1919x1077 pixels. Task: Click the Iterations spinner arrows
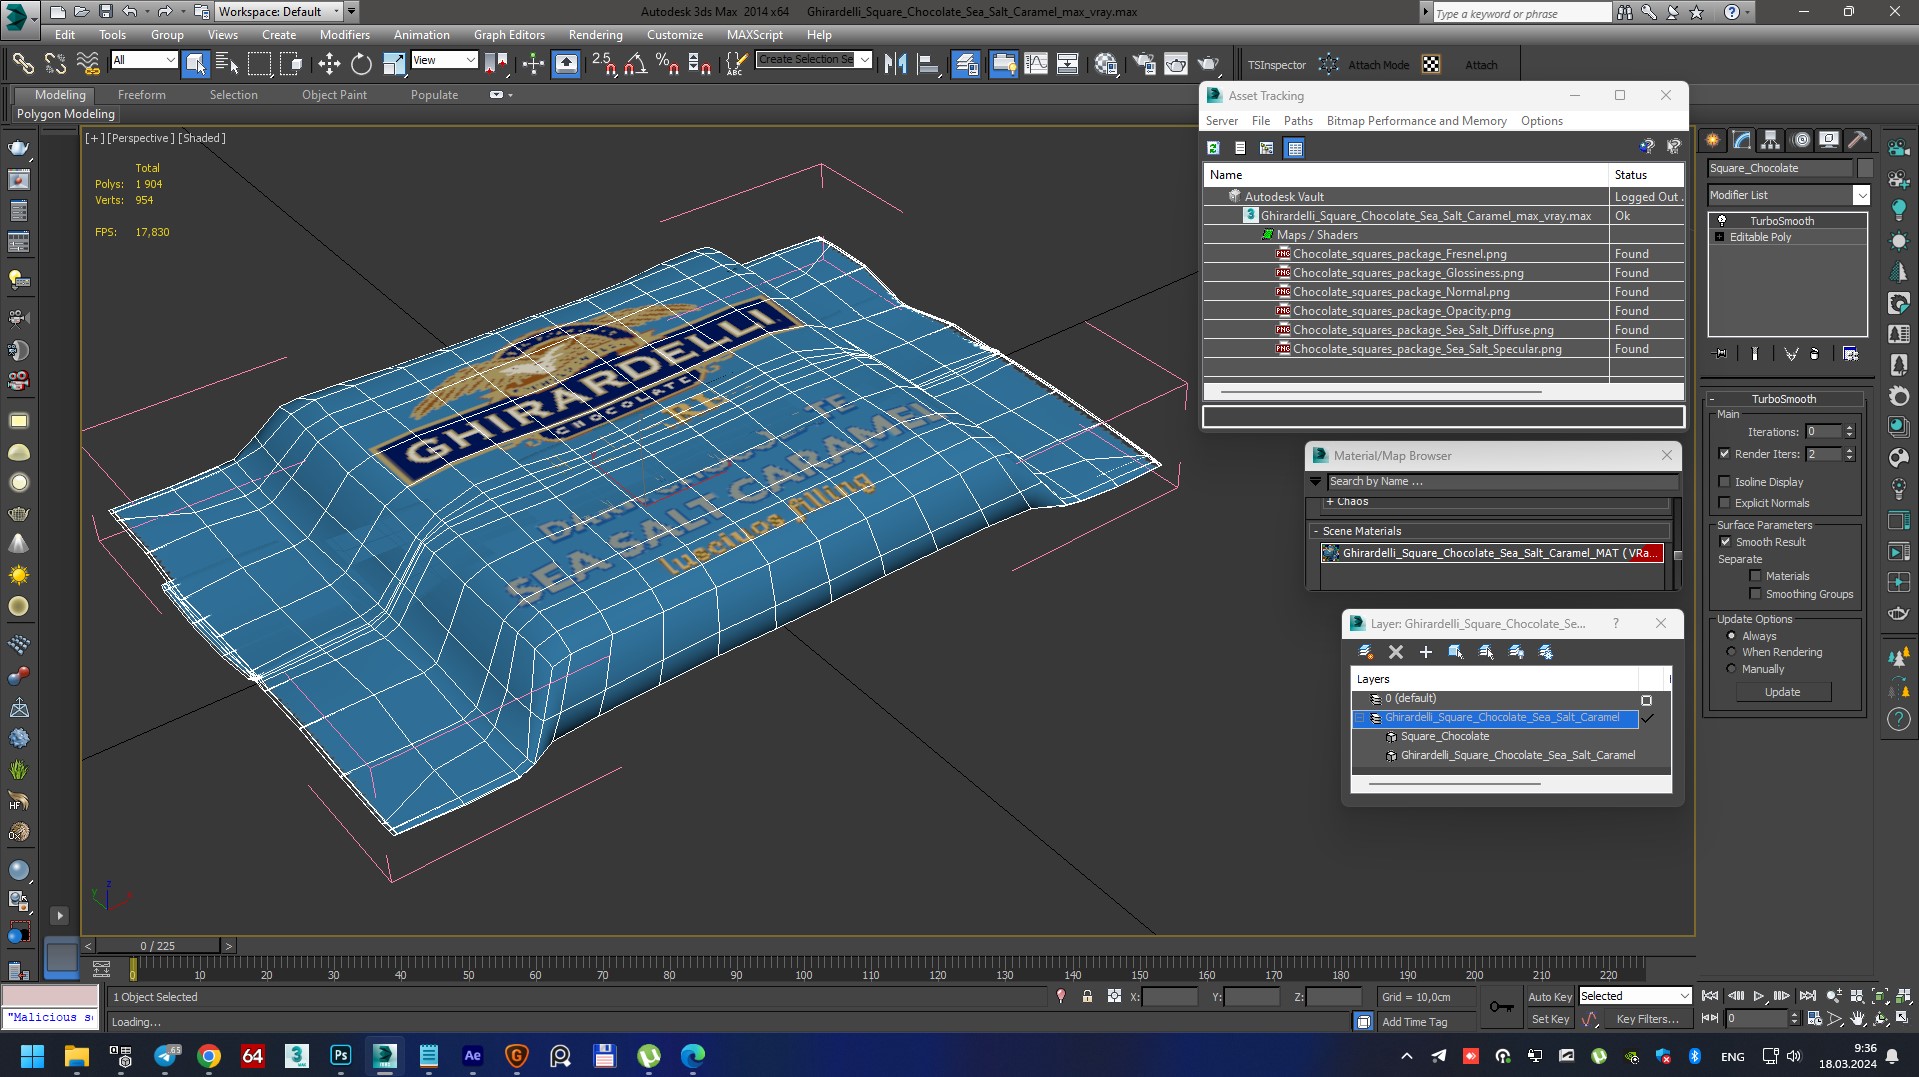pos(1849,432)
